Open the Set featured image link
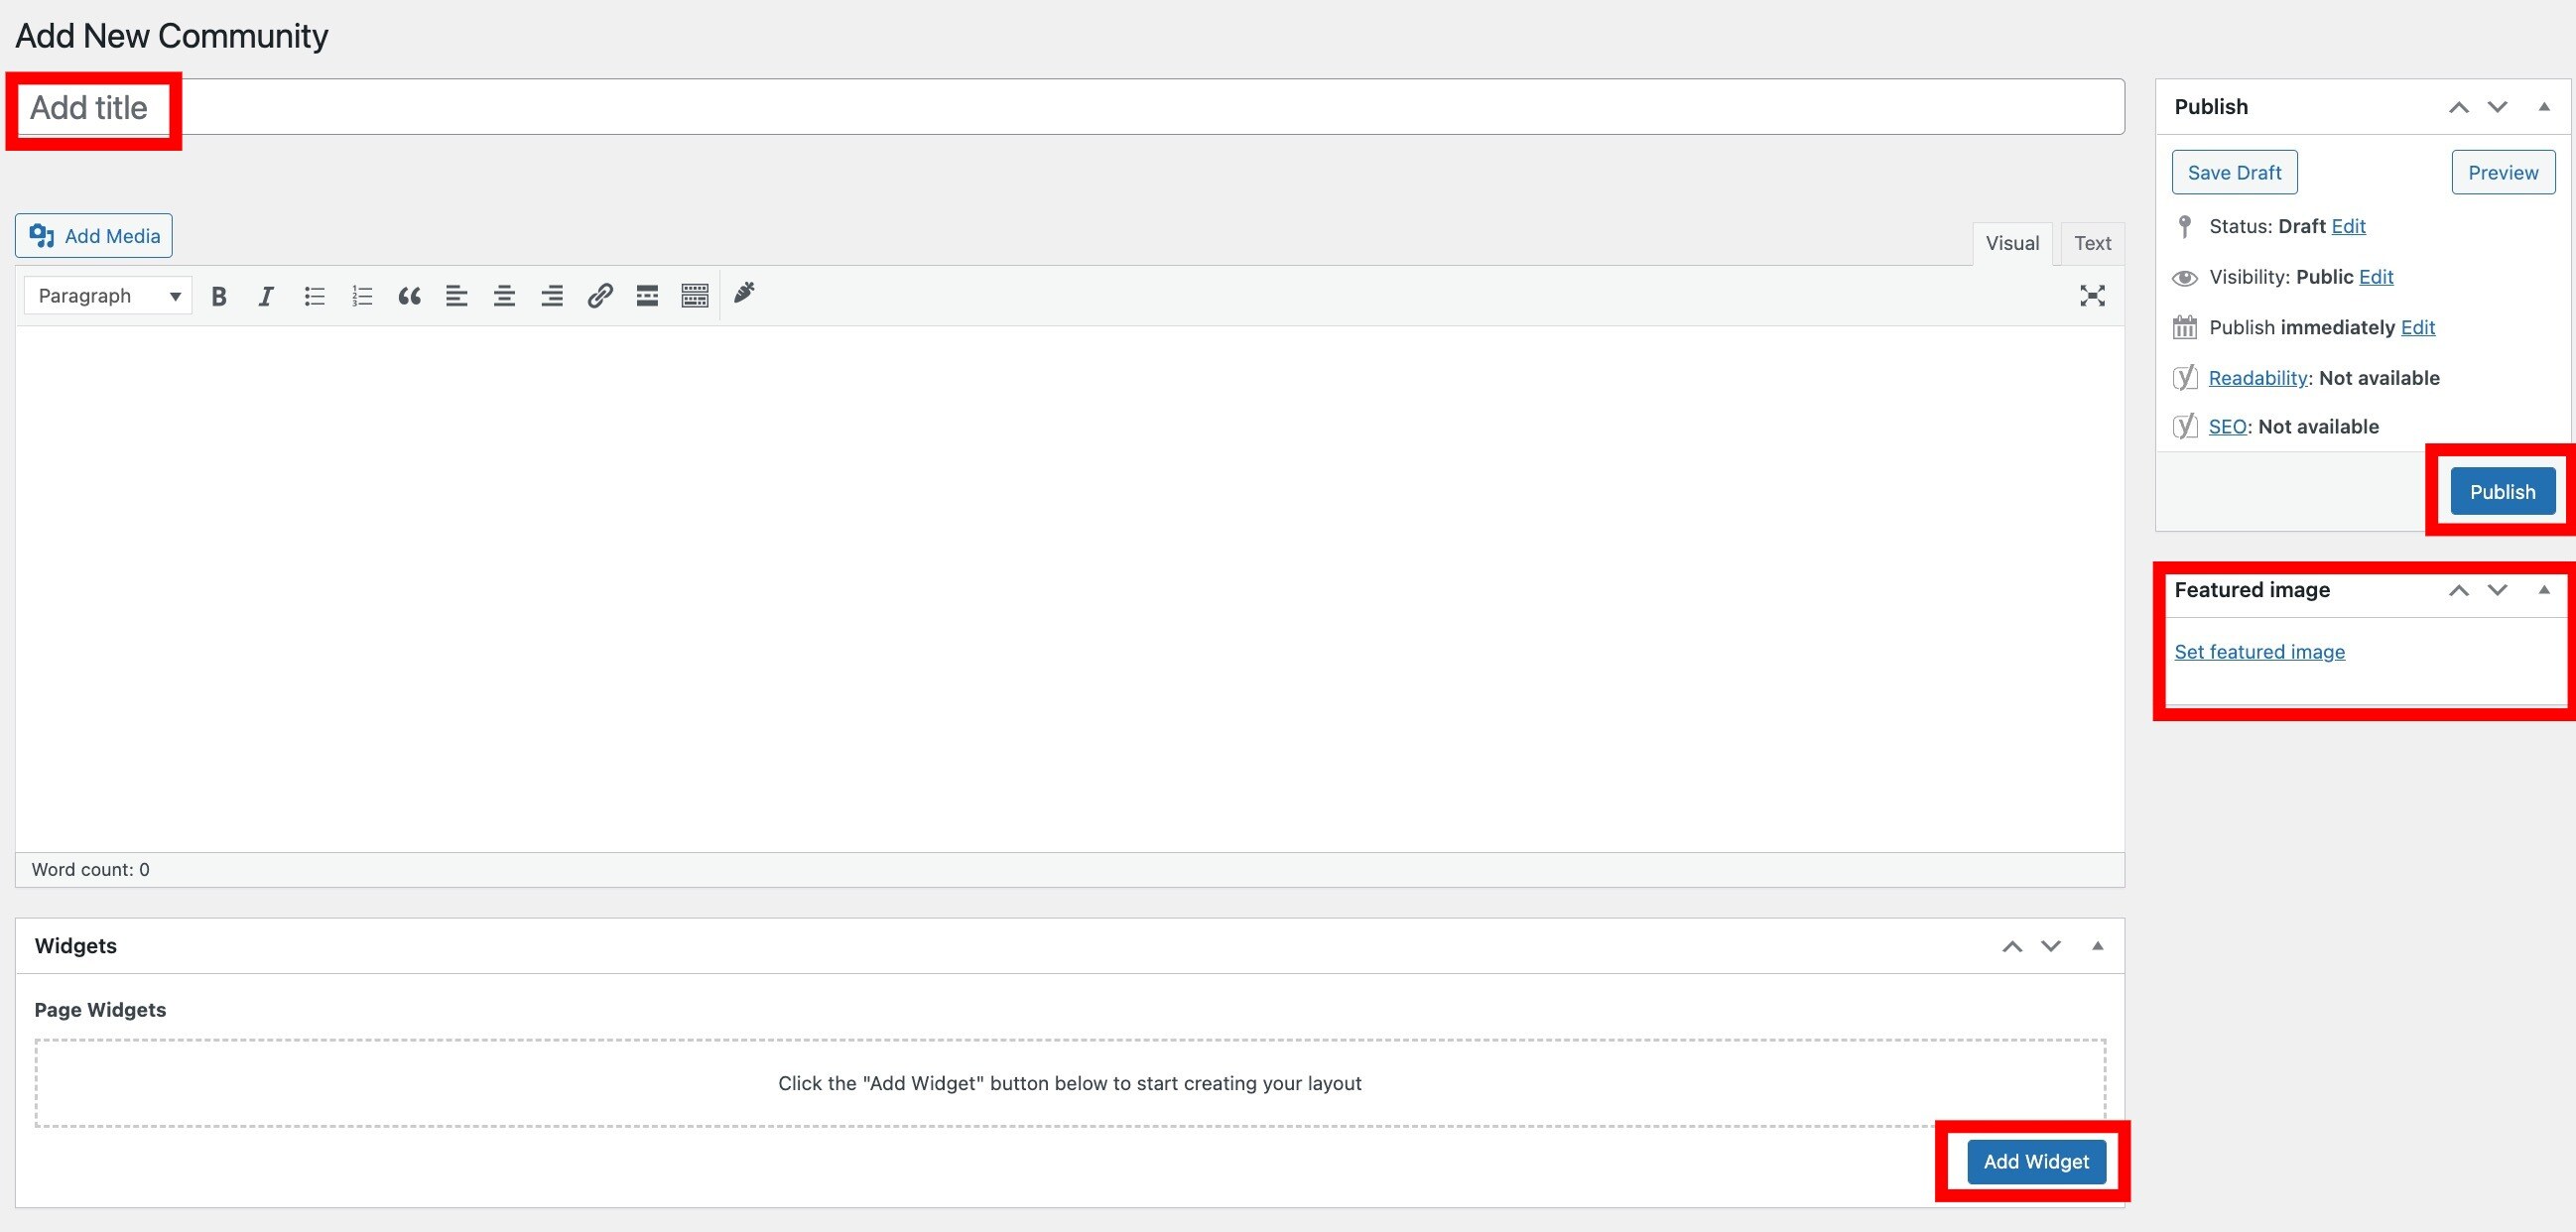 [x=2259, y=652]
